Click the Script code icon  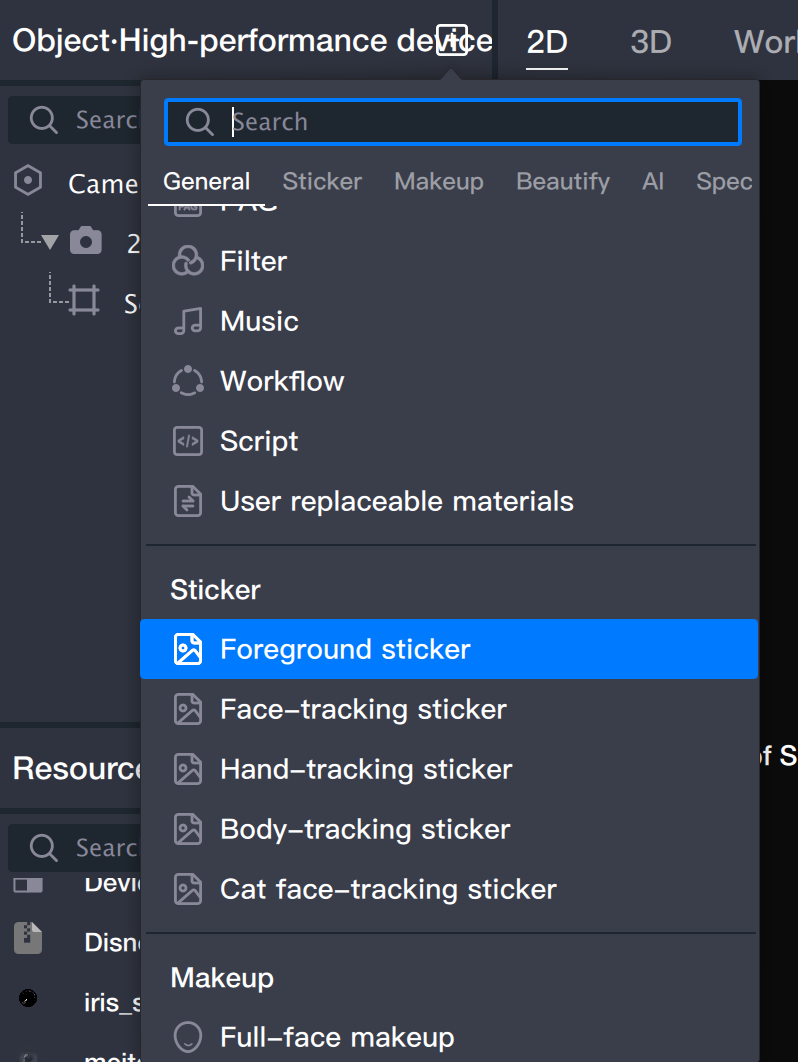(188, 441)
